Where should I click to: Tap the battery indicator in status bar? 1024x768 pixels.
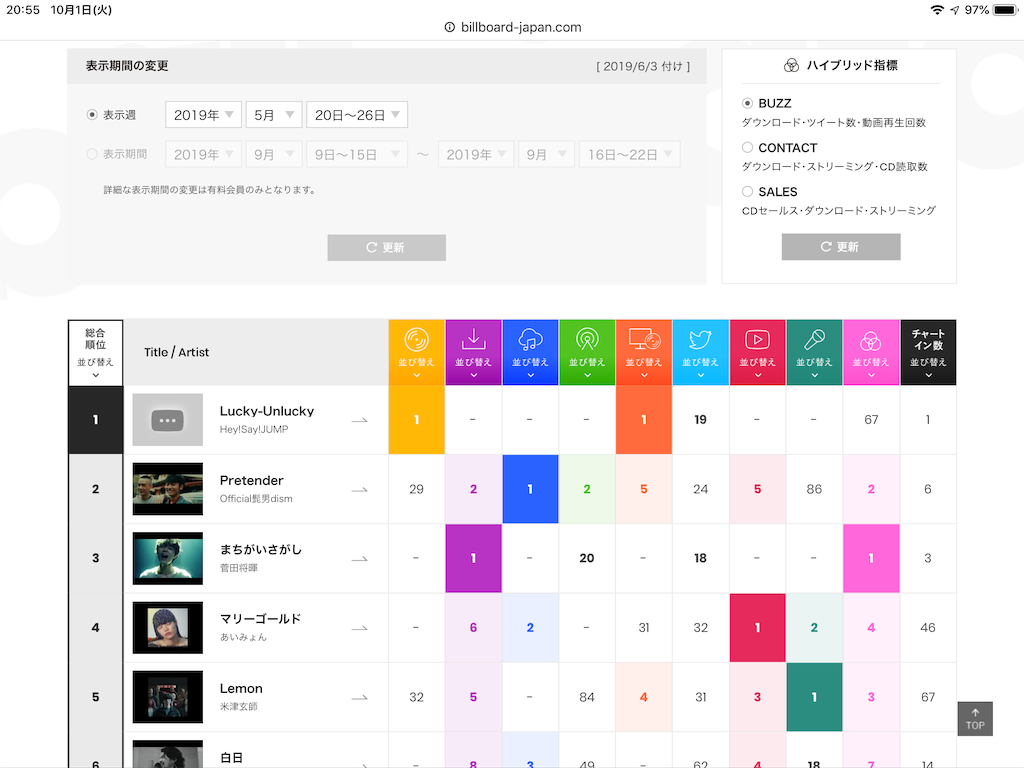(1006, 10)
